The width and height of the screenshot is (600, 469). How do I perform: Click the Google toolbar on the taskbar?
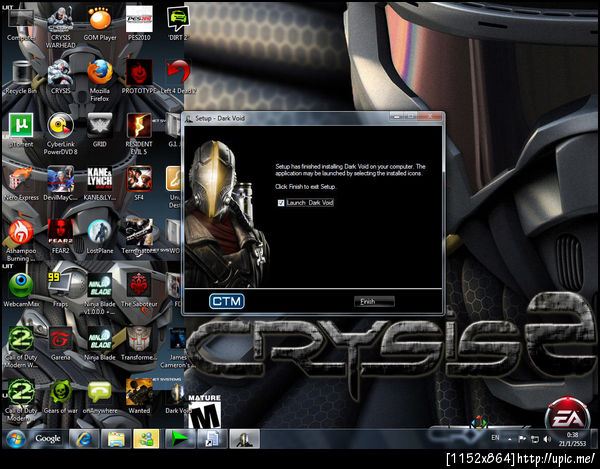[48, 439]
